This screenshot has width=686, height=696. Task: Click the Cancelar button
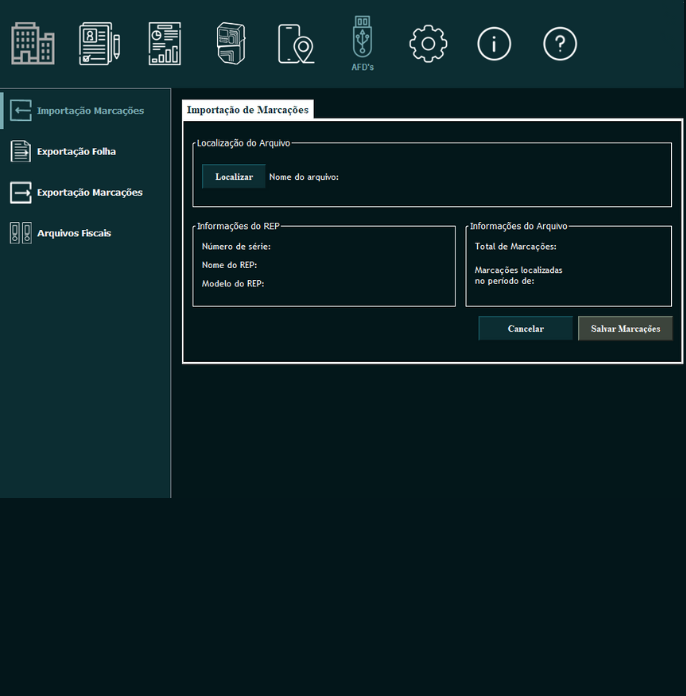pyautogui.click(x=526, y=328)
